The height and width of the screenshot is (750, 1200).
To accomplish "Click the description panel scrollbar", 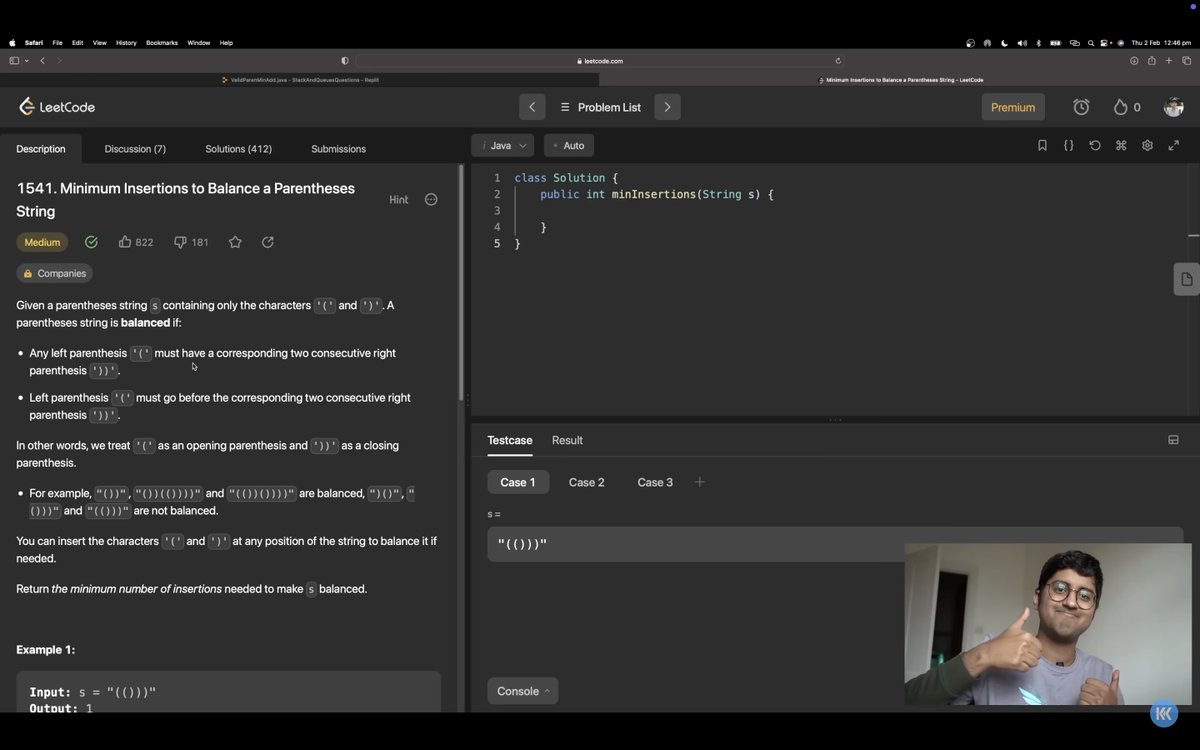I will [x=461, y=282].
